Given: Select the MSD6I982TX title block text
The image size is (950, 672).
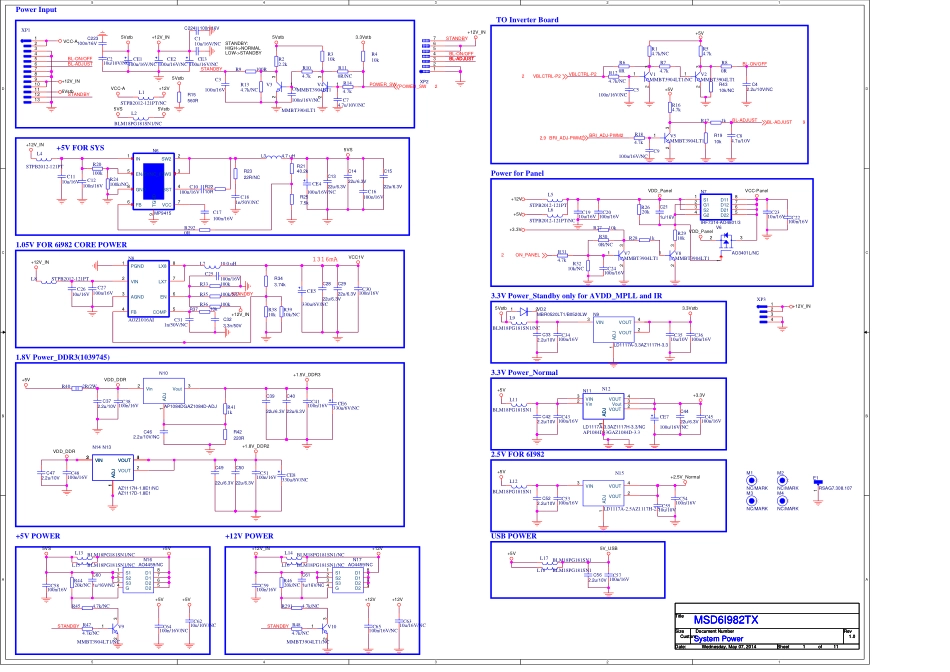Looking at the screenshot, I should pos(727,620).
